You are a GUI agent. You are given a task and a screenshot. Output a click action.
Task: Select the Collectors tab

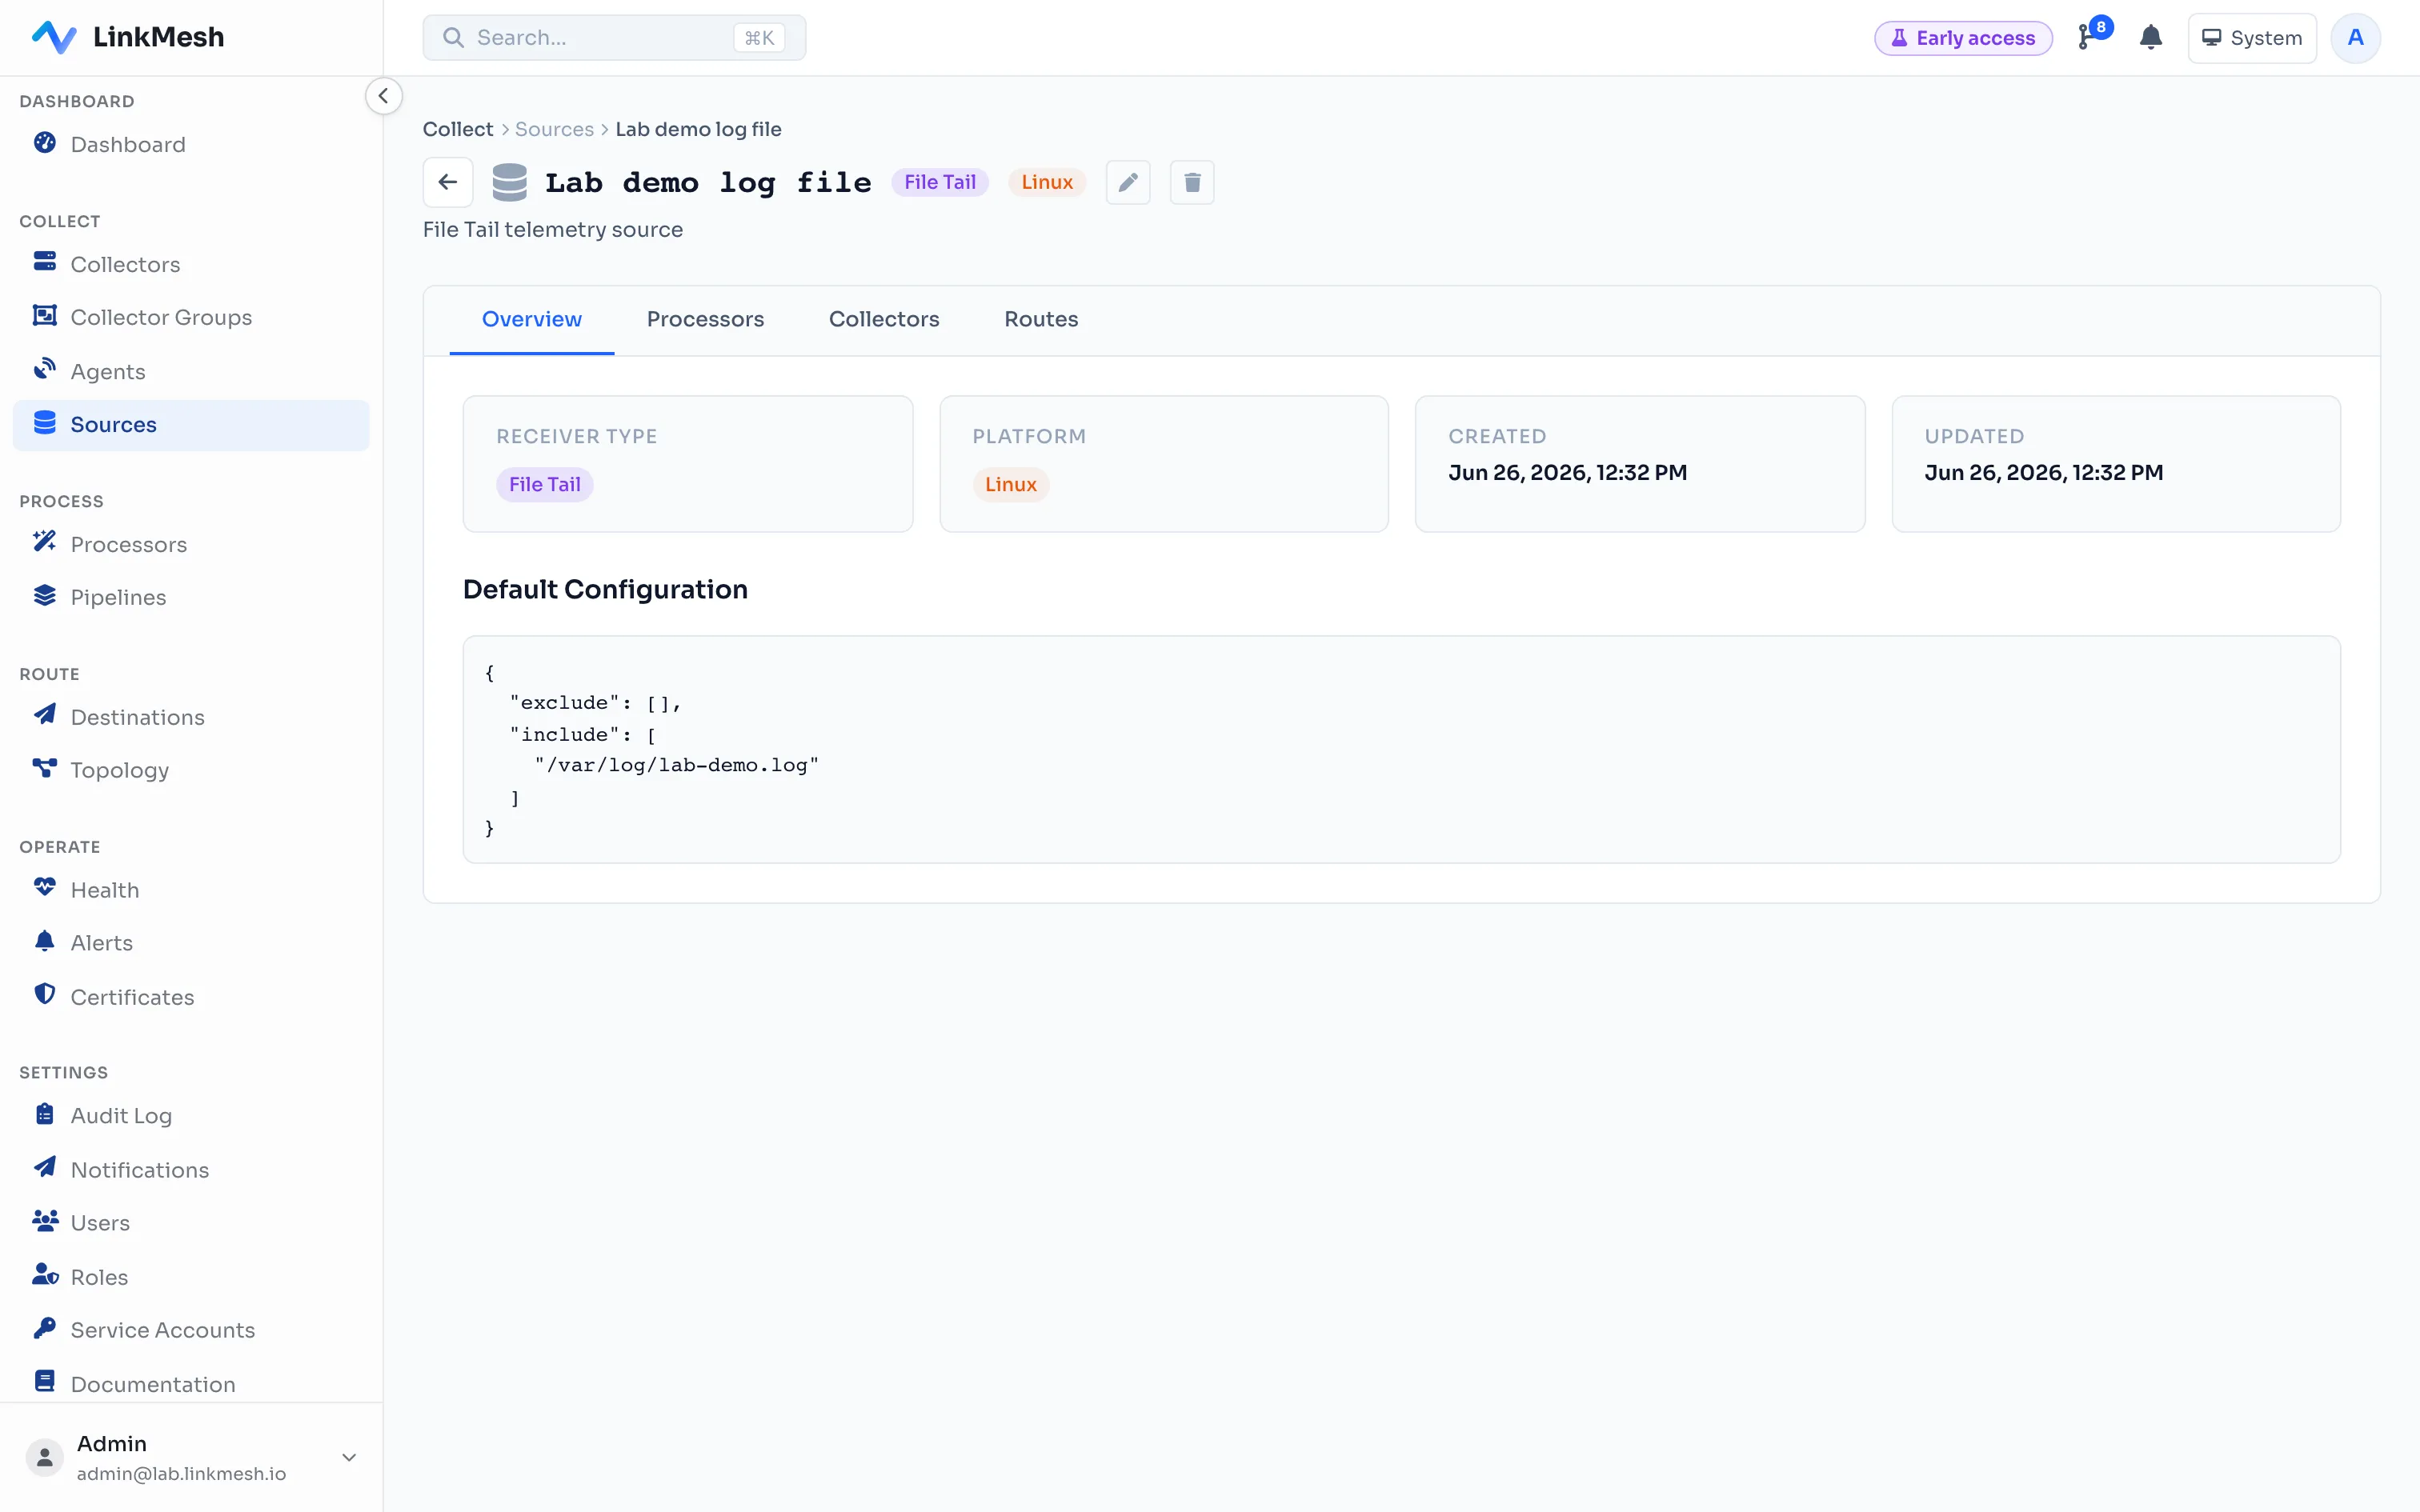point(884,319)
